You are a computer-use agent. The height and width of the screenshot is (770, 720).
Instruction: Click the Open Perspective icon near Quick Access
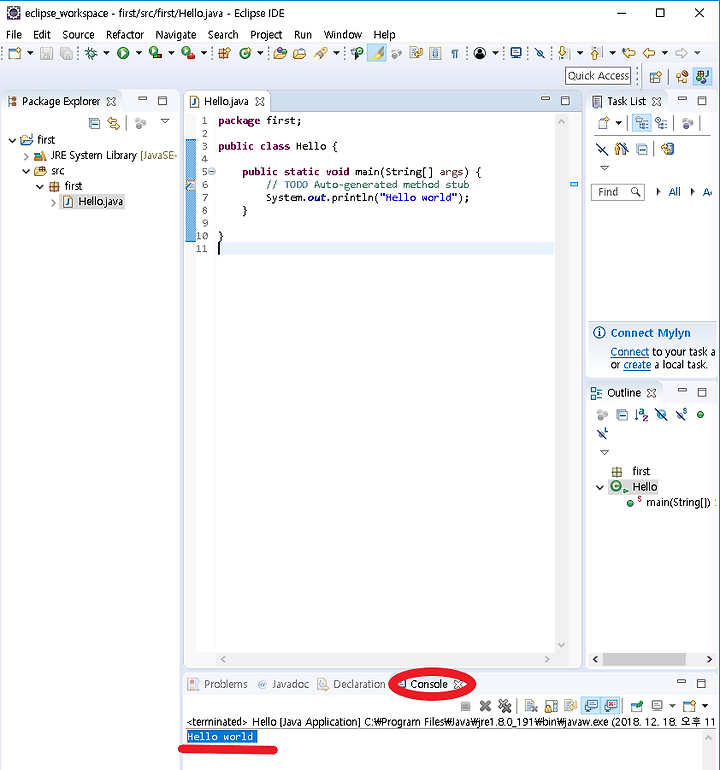pyautogui.click(x=655, y=77)
